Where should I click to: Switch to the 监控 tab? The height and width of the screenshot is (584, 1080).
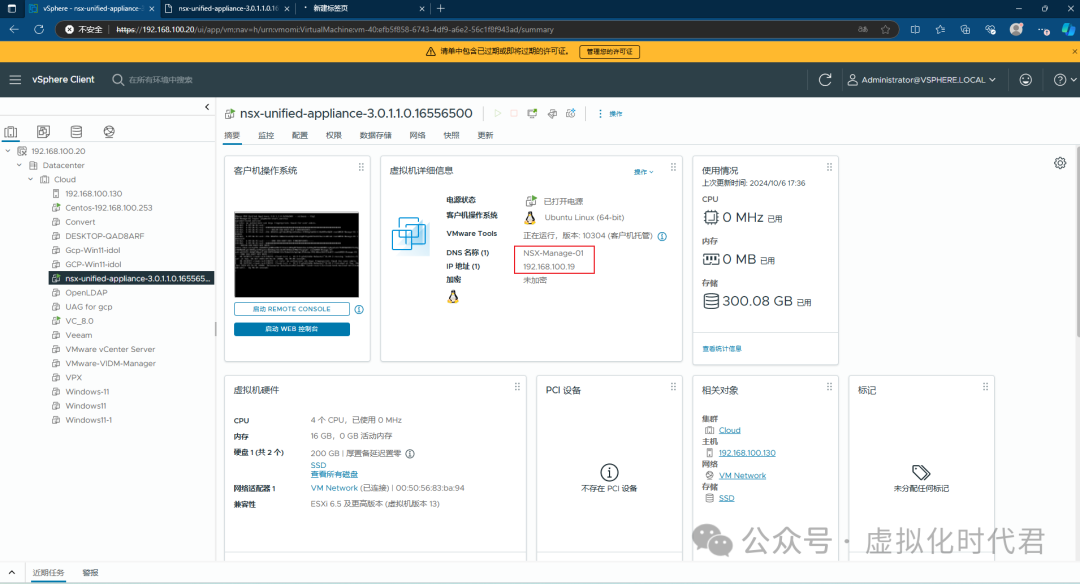point(266,136)
